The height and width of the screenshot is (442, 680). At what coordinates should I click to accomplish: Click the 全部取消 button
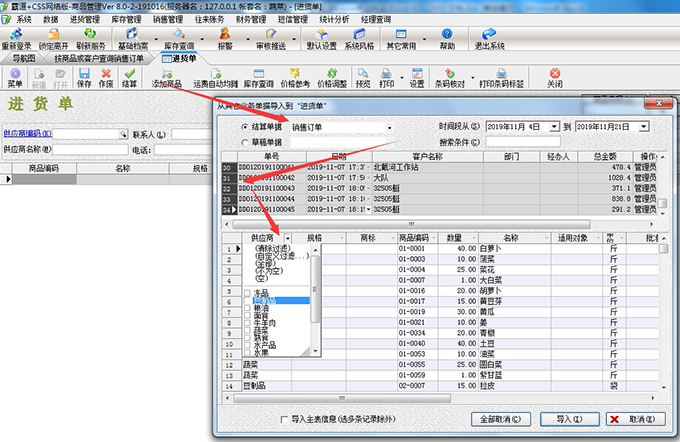coord(501,419)
